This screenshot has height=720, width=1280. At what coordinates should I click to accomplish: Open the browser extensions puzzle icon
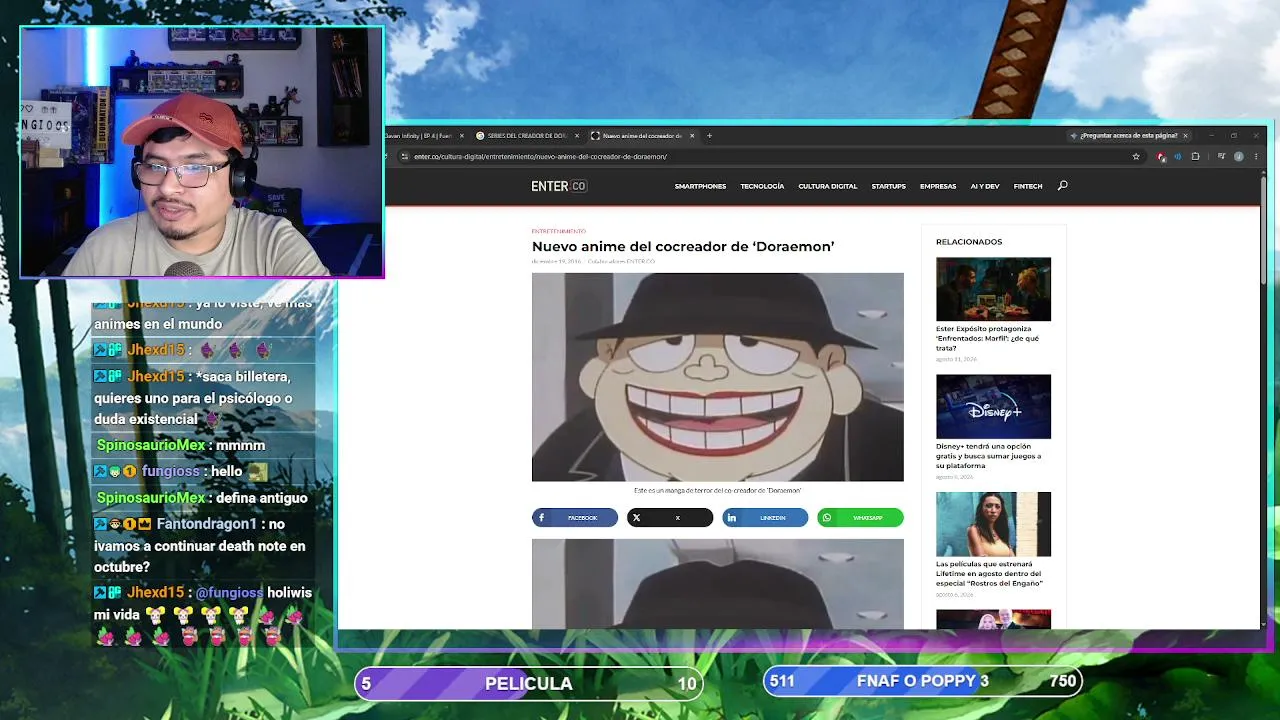tap(1195, 156)
